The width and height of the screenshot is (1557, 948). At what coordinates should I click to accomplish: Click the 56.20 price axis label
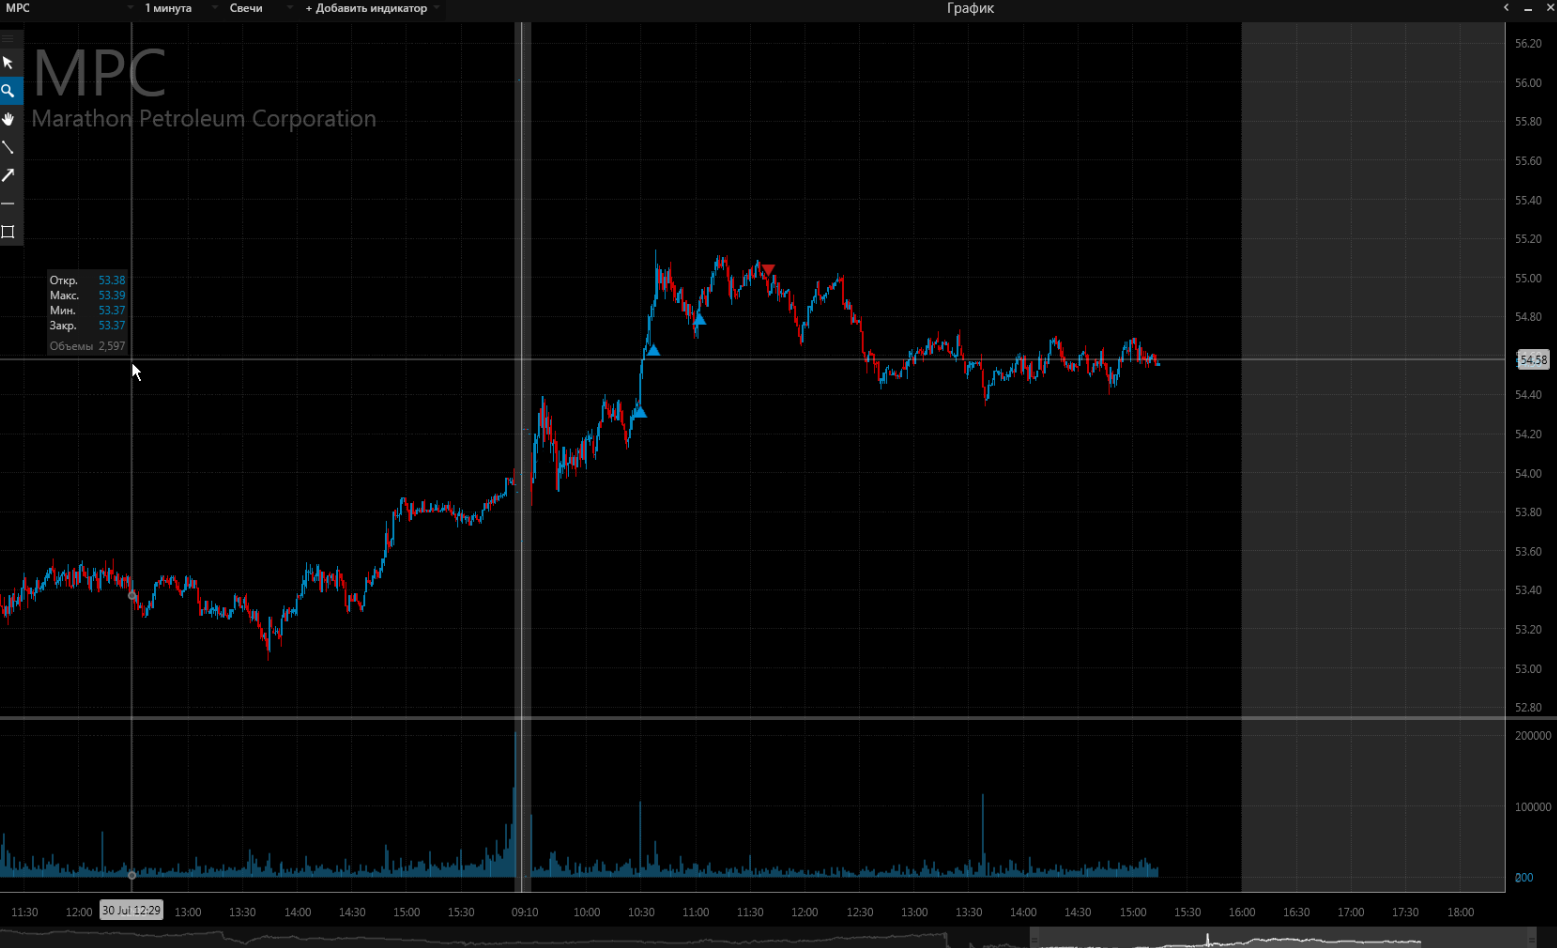tap(1528, 44)
